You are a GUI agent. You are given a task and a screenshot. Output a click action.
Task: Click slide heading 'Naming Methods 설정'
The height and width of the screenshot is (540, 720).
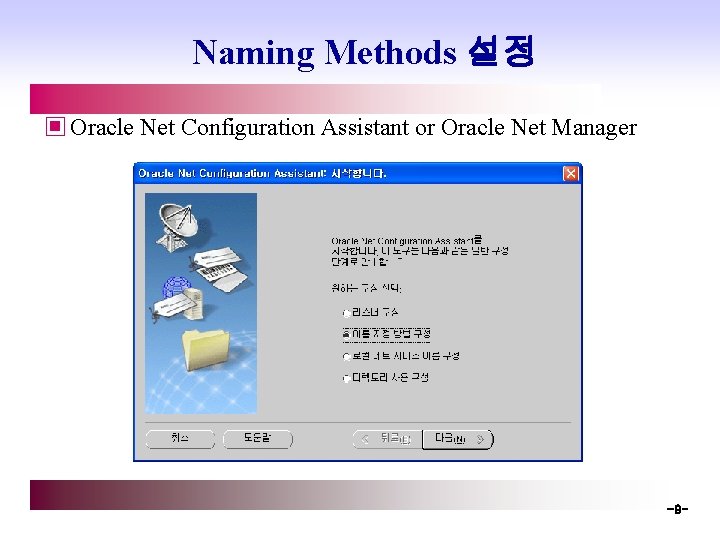[363, 52]
